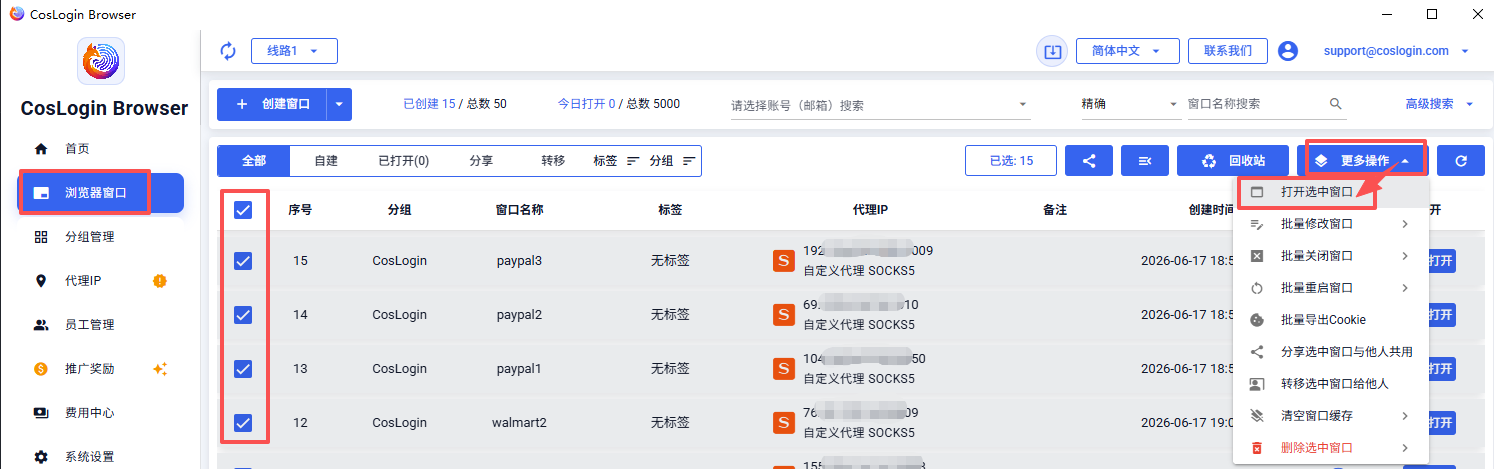1494x469 pixels.
Task: Switch to the 分享 tab
Action: [481, 160]
